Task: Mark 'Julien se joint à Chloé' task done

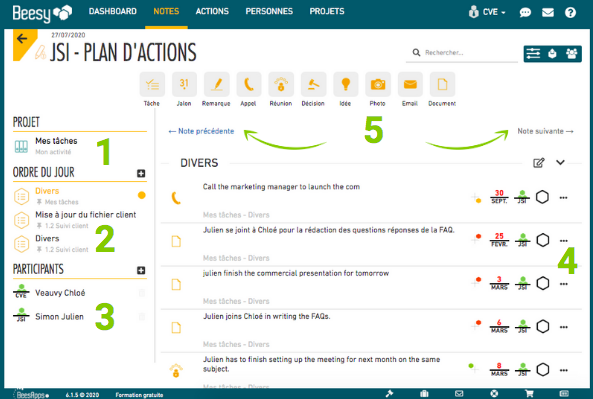Action: pyautogui.click(x=543, y=240)
